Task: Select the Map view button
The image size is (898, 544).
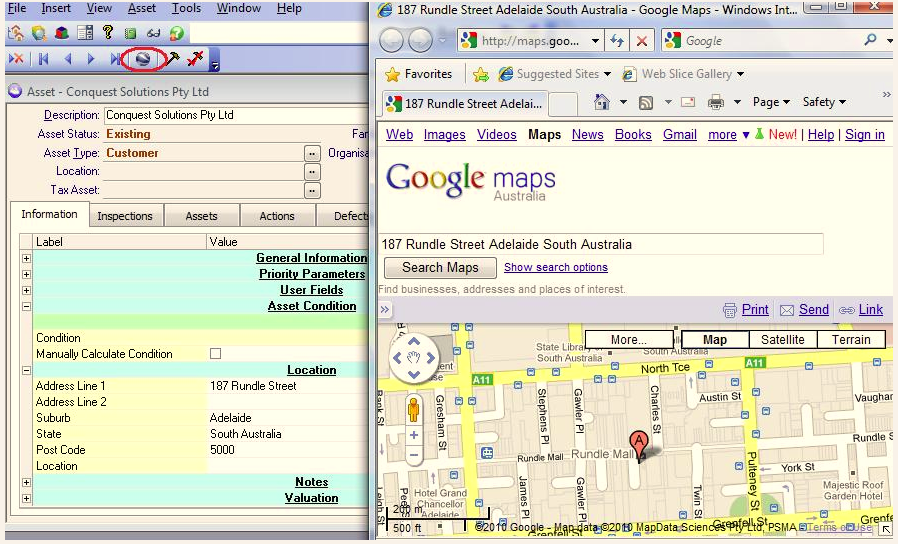Action: click(715, 340)
